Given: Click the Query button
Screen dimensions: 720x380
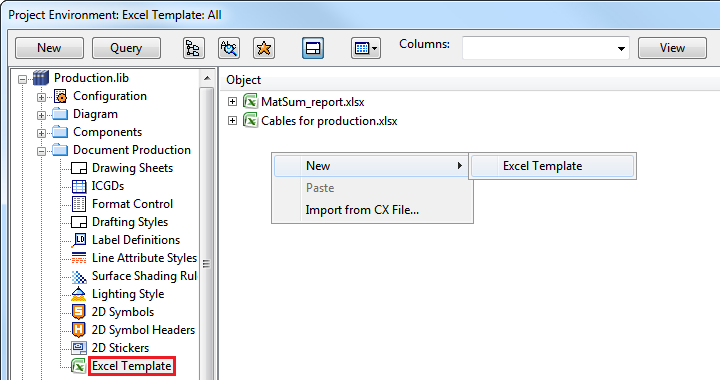Looking at the screenshot, I should click(x=126, y=48).
